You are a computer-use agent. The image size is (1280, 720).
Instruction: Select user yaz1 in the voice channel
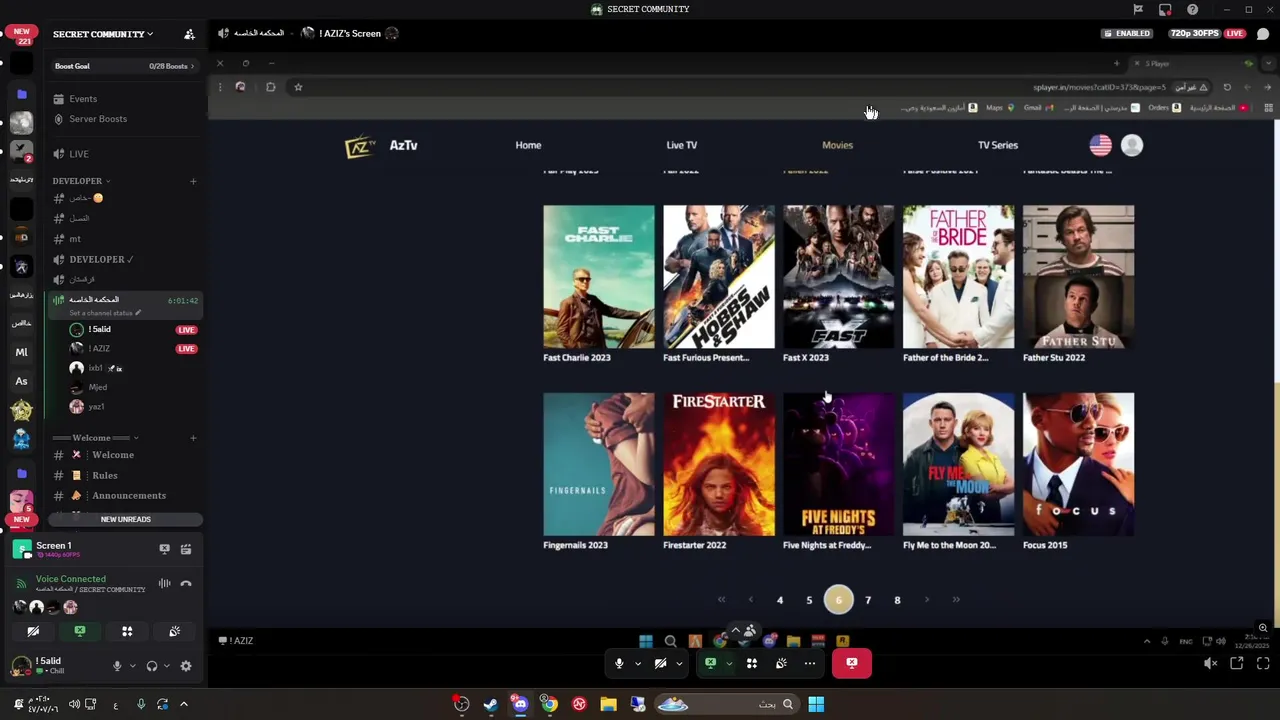pos(96,407)
